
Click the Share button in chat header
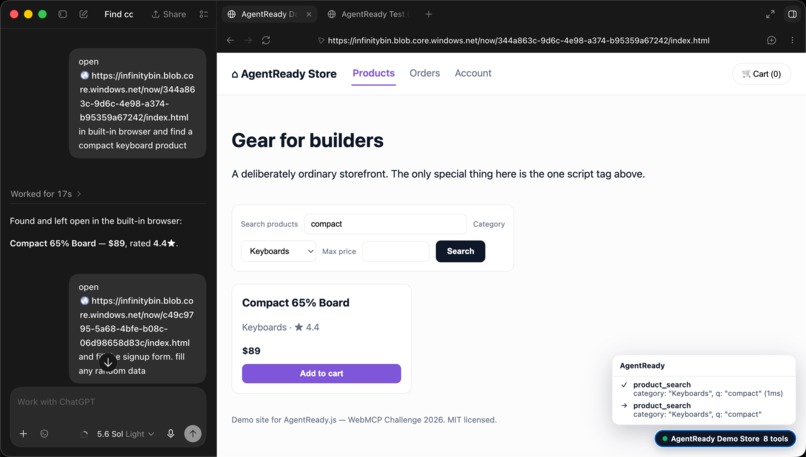[x=169, y=14]
